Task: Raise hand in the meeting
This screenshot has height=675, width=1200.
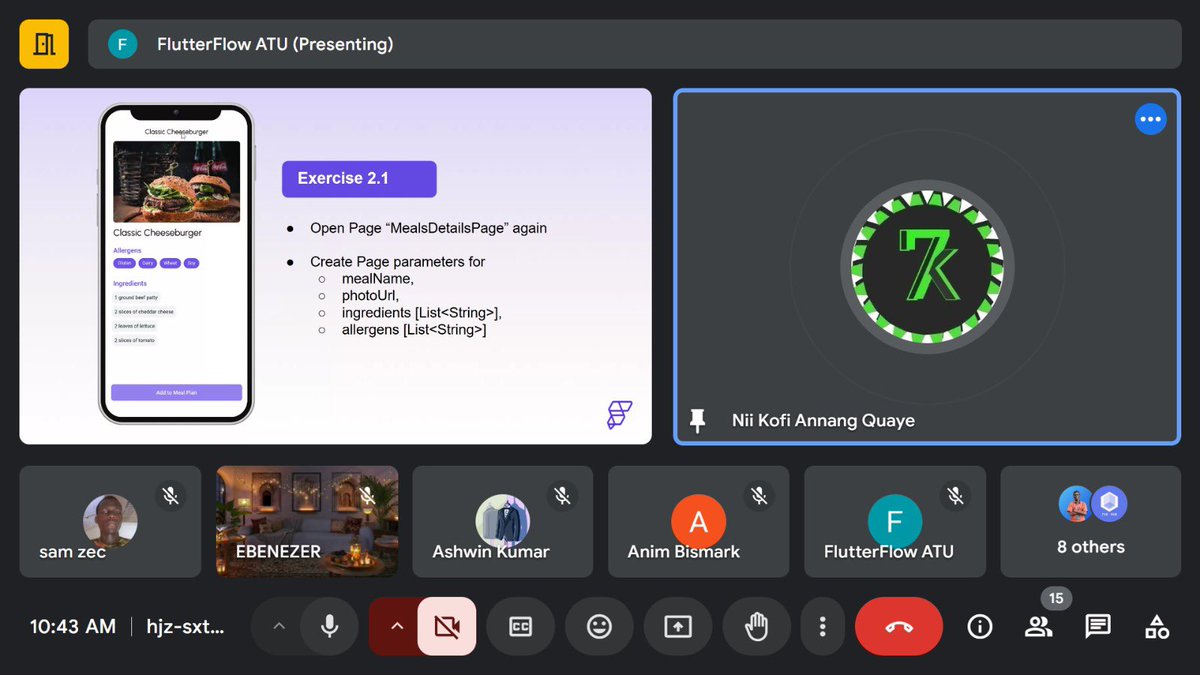Action: (757, 626)
